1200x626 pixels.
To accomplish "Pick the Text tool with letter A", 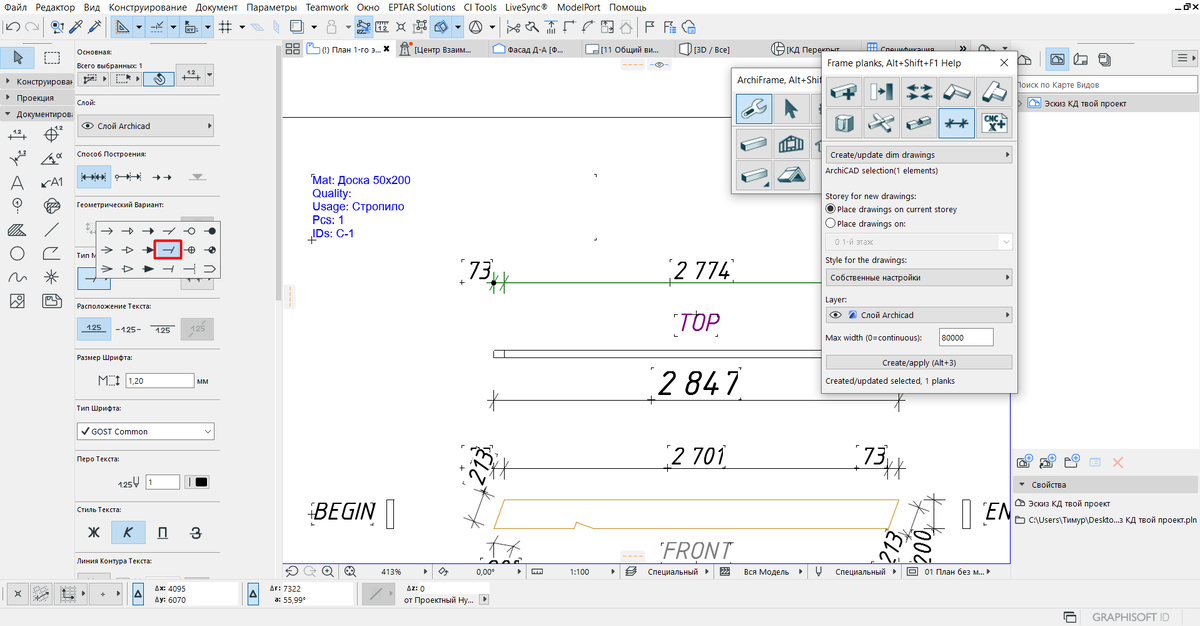I will coord(17,182).
